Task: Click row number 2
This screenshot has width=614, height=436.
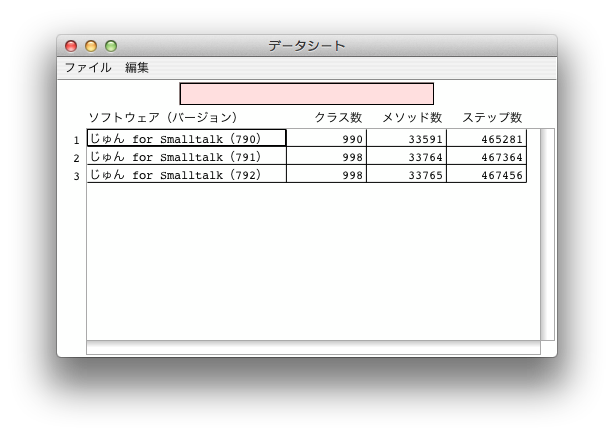Action: tap(76, 158)
